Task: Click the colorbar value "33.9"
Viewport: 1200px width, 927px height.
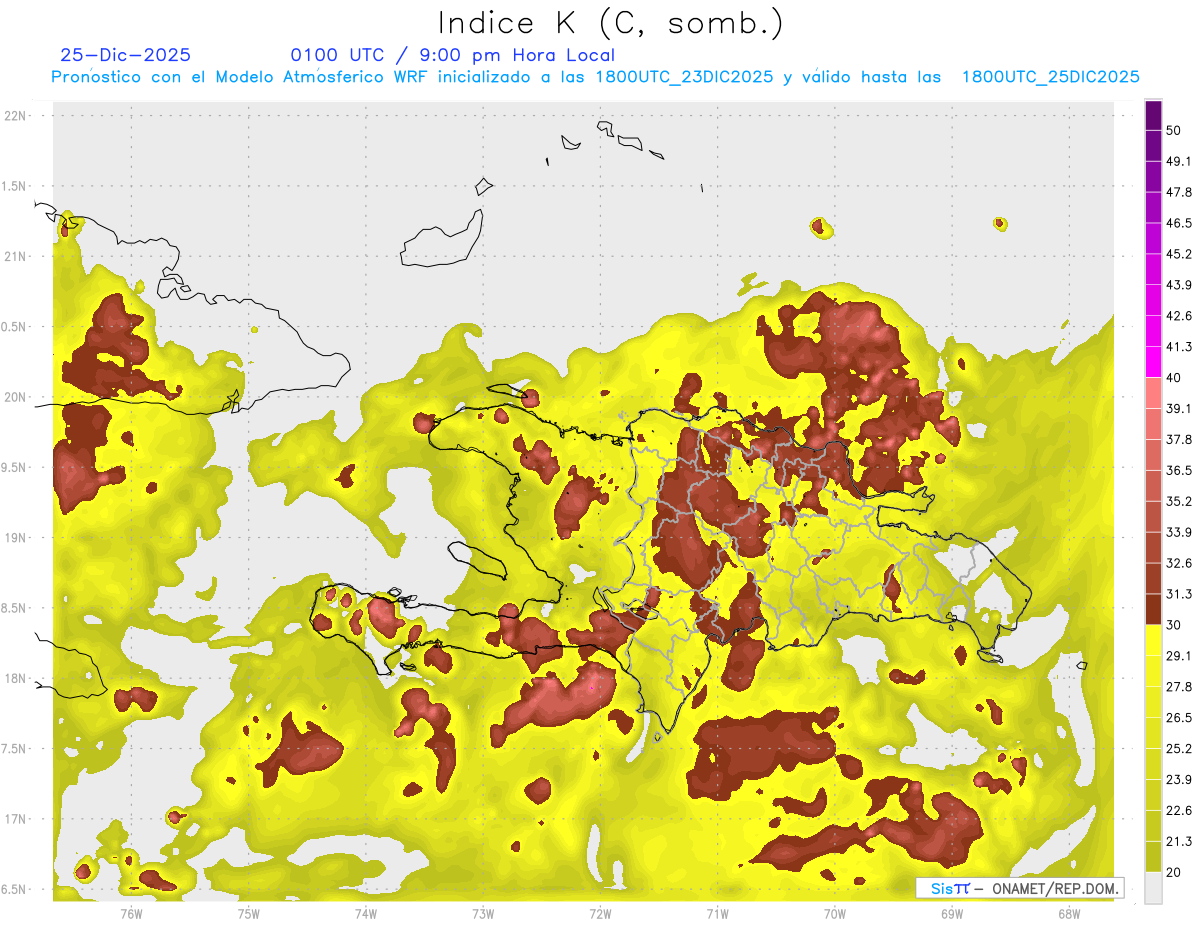Action: coord(1179,532)
